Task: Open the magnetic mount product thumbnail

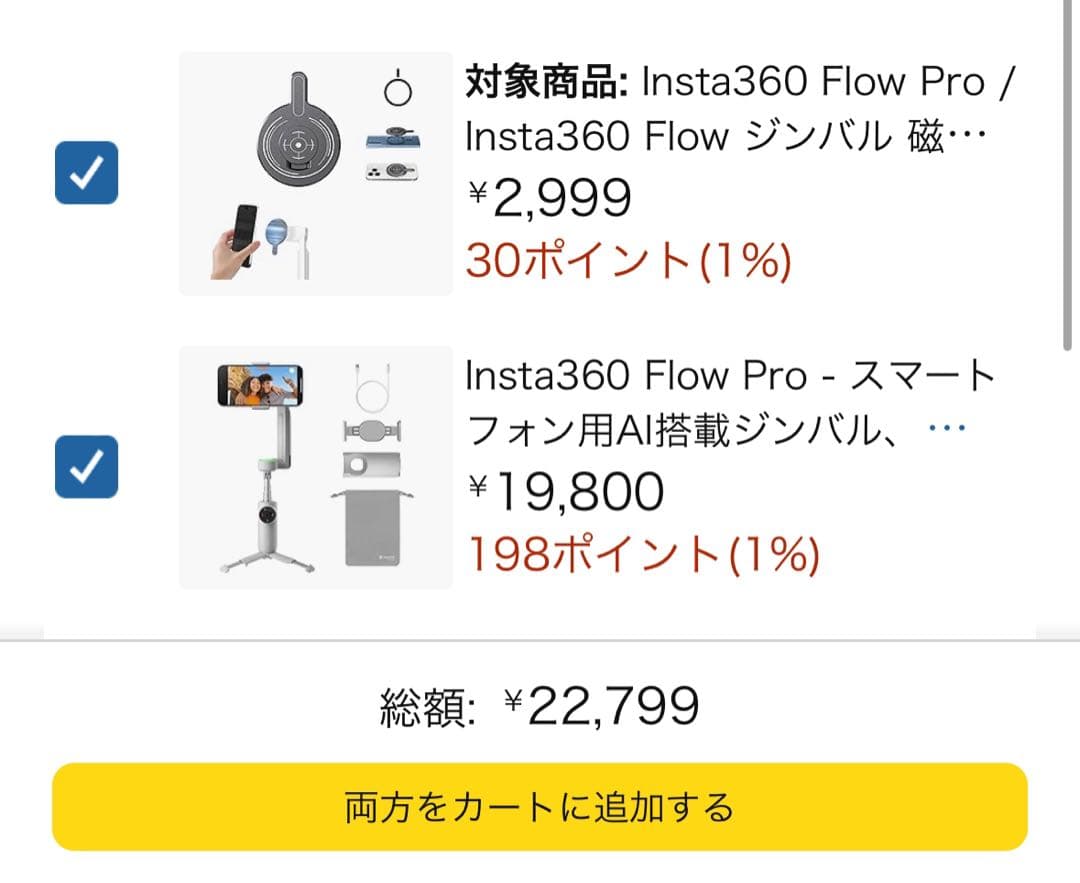Action: pyautogui.click(x=315, y=171)
